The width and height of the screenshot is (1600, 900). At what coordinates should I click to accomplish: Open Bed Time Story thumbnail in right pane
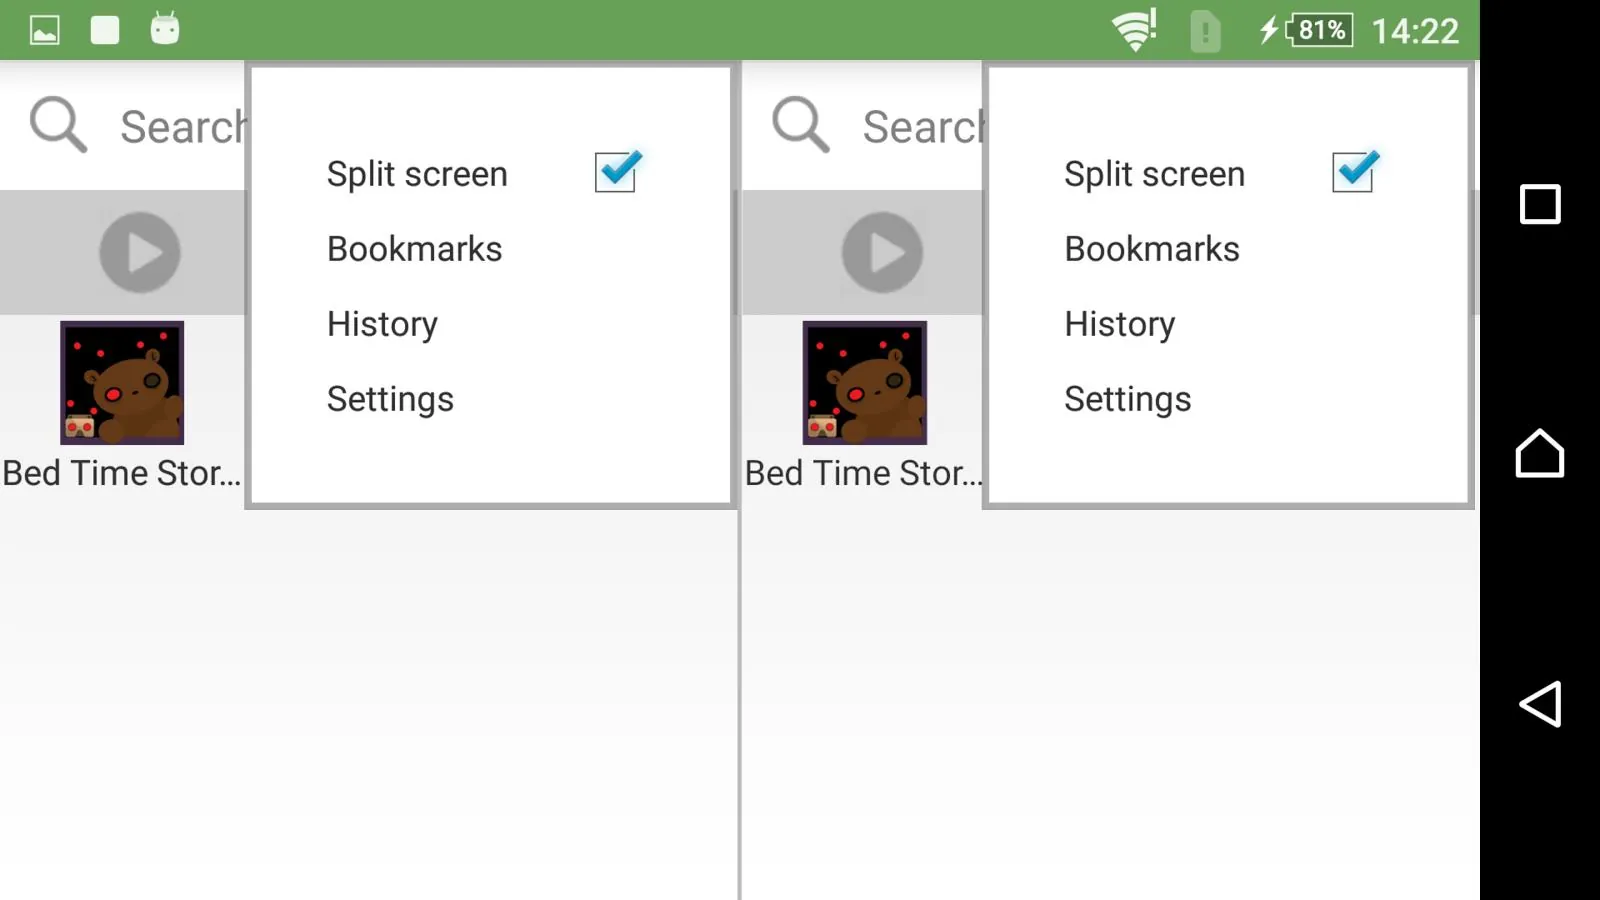tap(865, 383)
